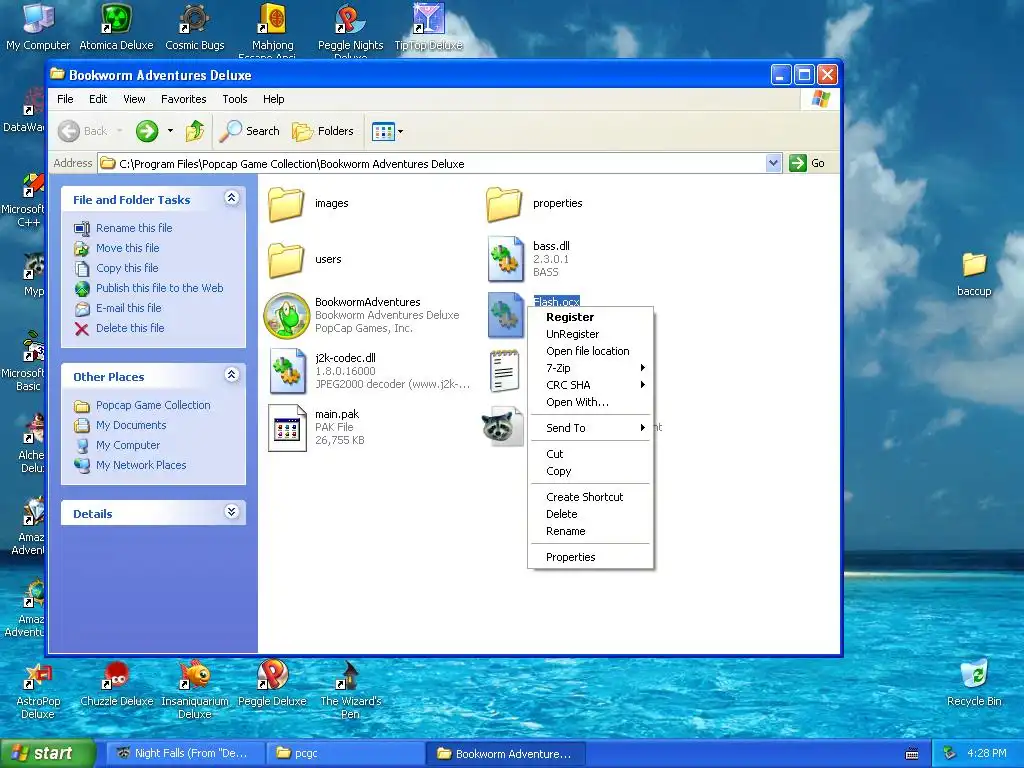Go to My Network Places
Viewport: 1024px width, 768px height.
141,465
